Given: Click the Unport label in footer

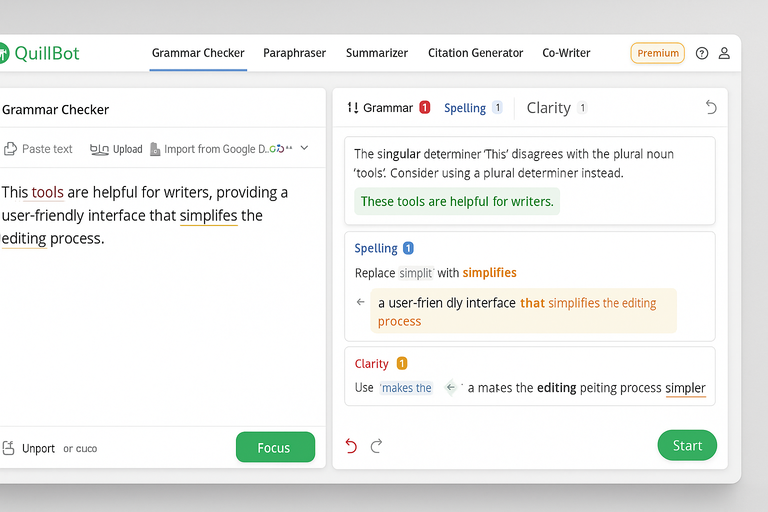Looking at the screenshot, I should (x=38, y=448).
